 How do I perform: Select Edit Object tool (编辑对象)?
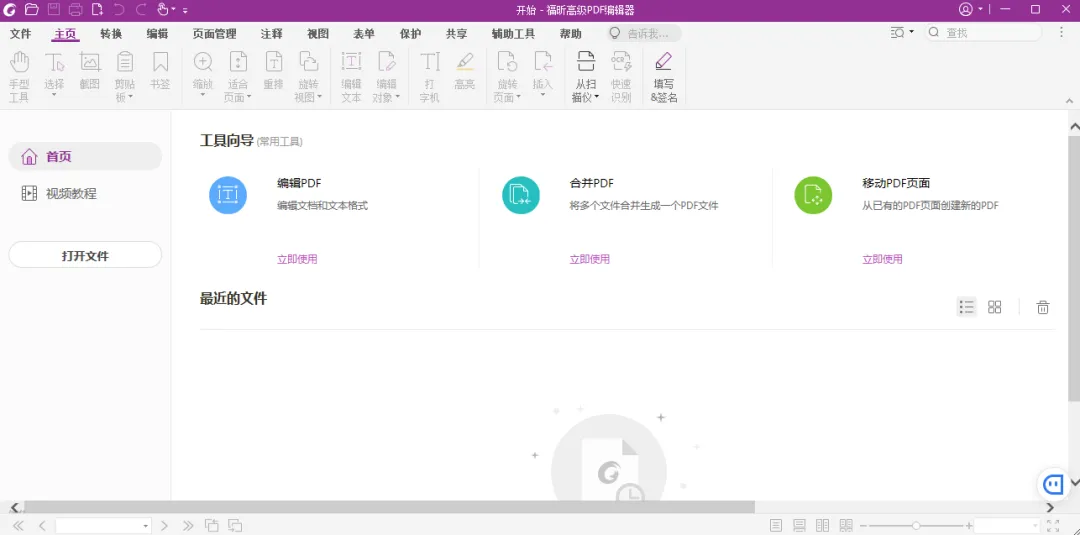[386, 76]
